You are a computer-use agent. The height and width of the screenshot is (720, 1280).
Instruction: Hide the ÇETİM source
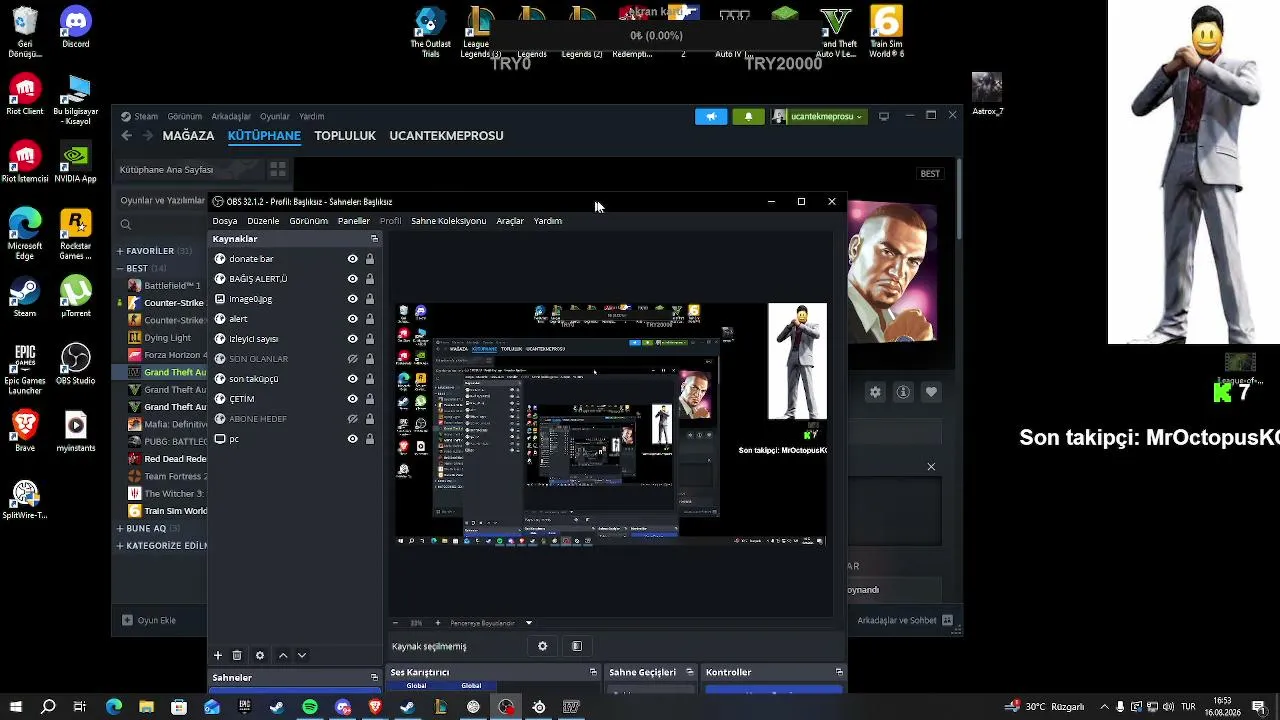pos(352,399)
